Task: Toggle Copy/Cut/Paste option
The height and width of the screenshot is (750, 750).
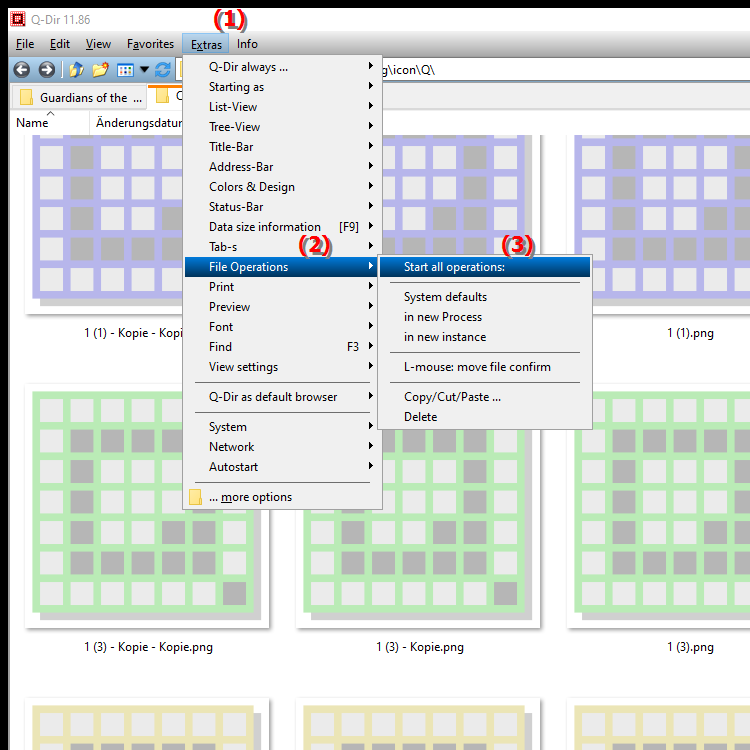Action: [x=485, y=397]
